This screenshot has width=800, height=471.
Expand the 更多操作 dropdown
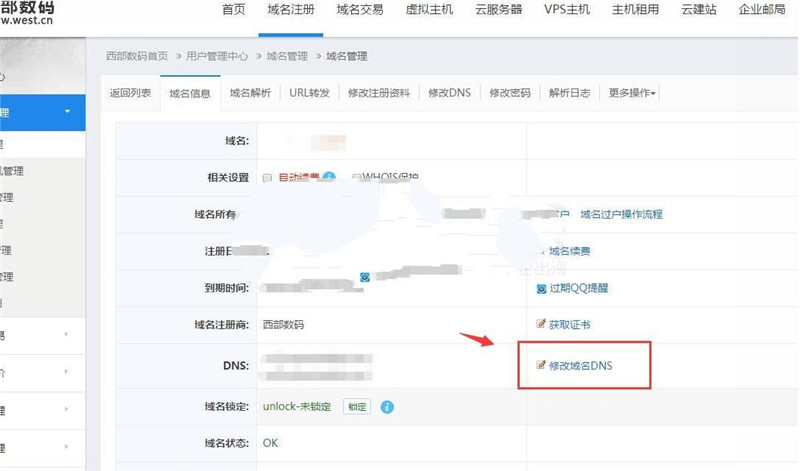point(632,93)
